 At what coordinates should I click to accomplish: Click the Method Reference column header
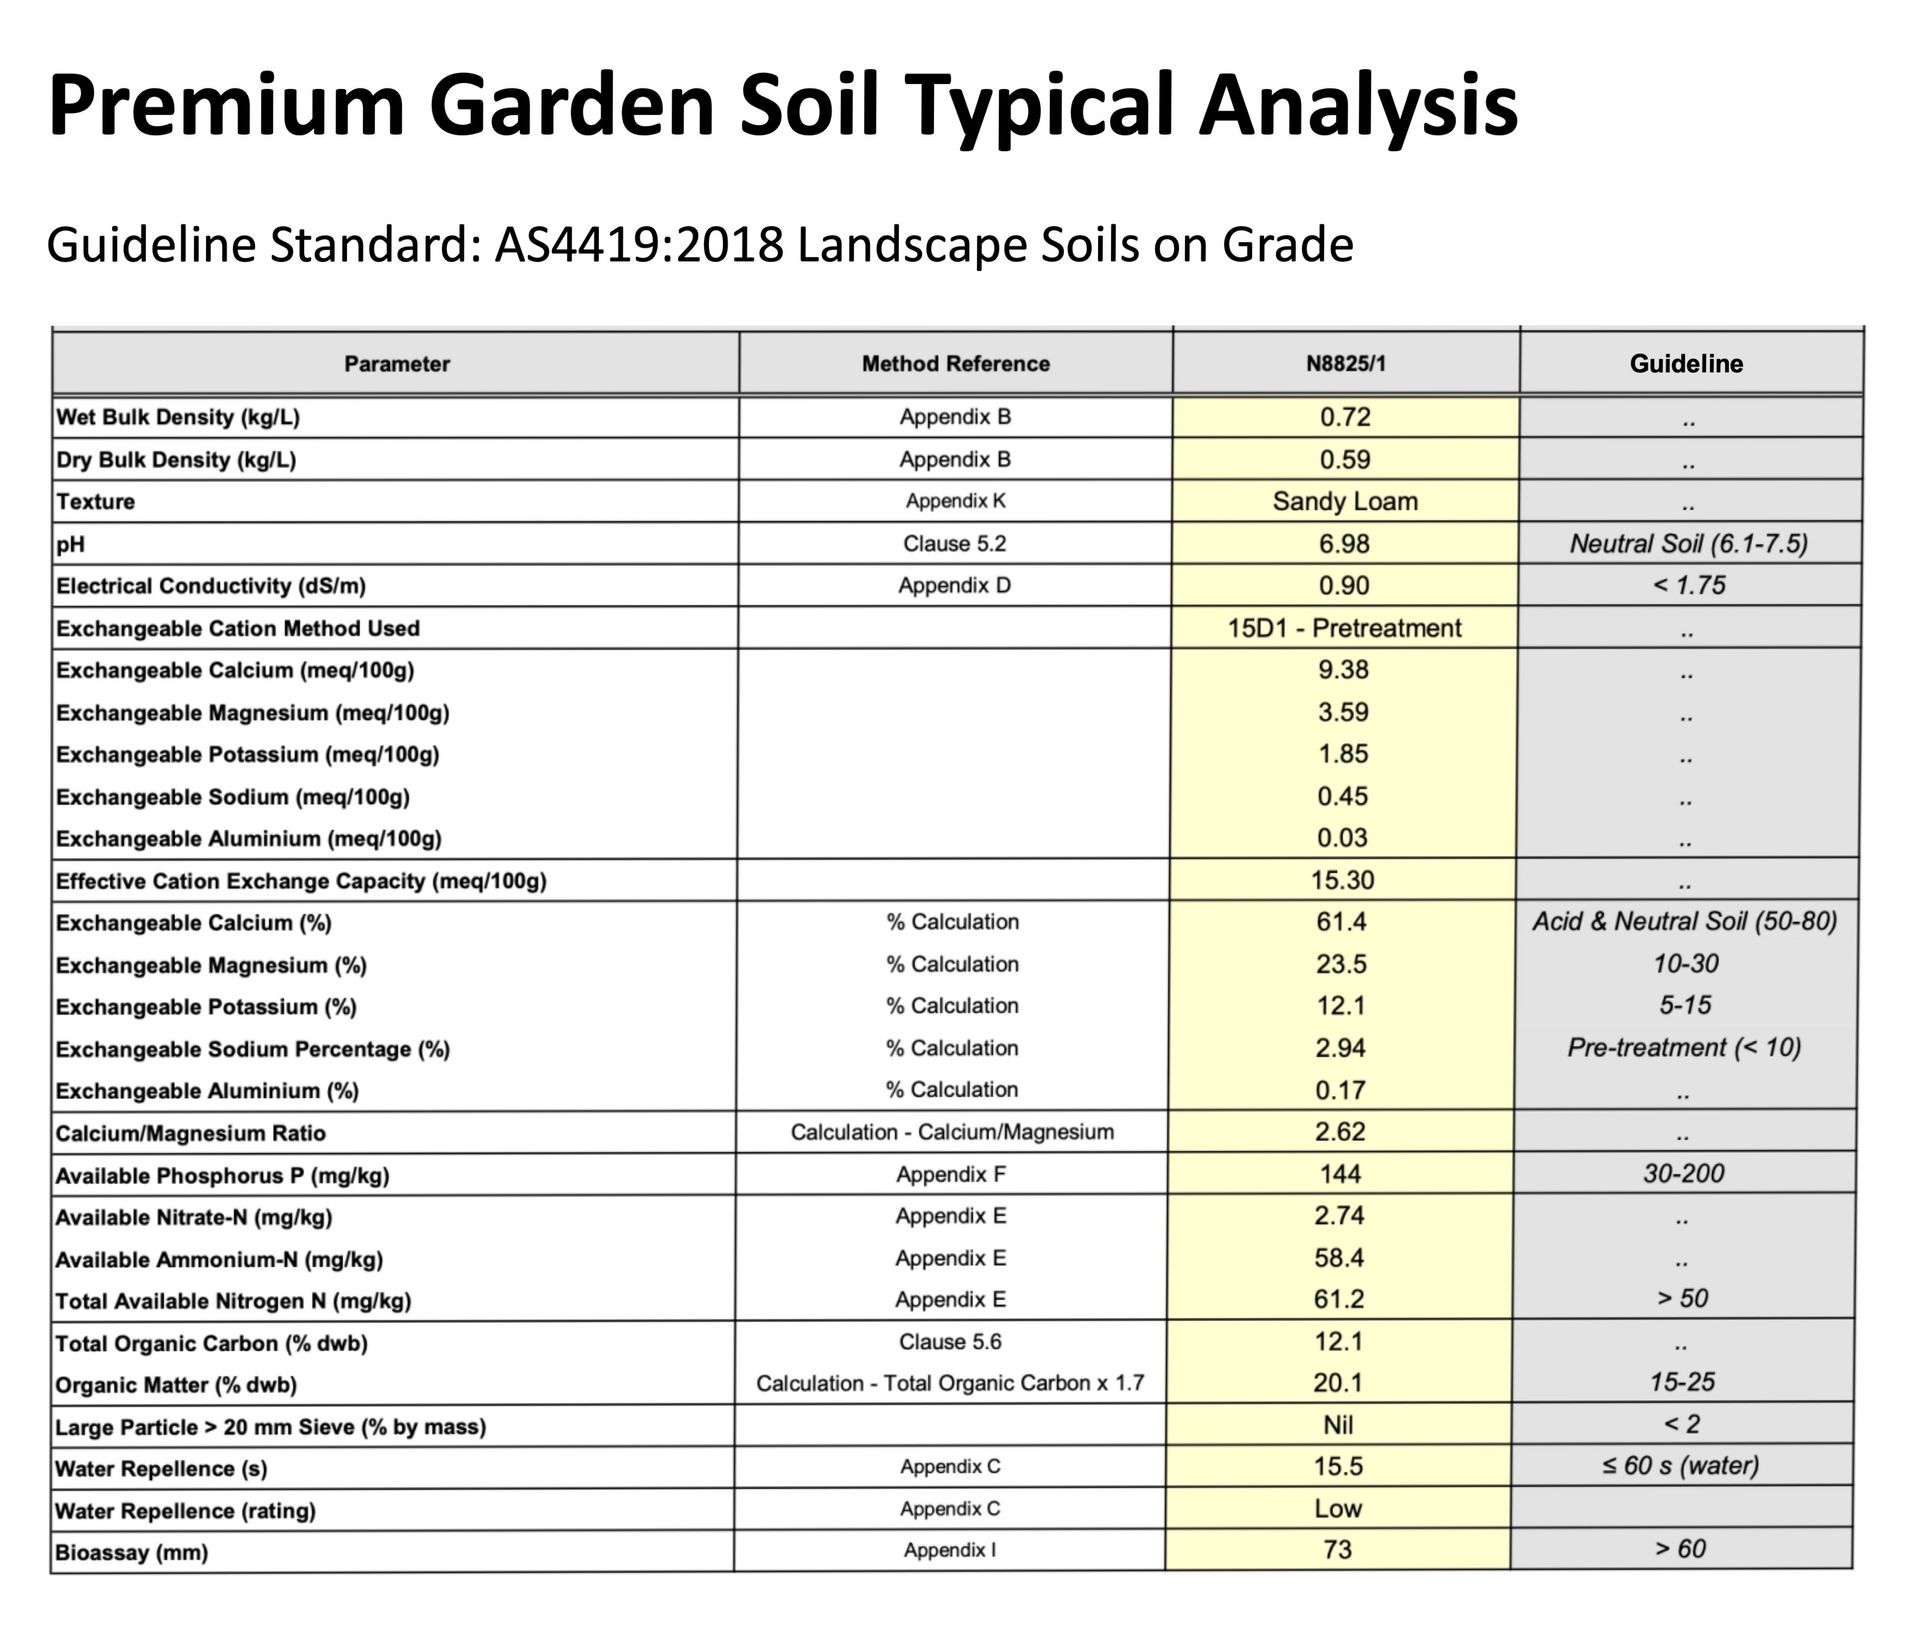click(955, 364)
